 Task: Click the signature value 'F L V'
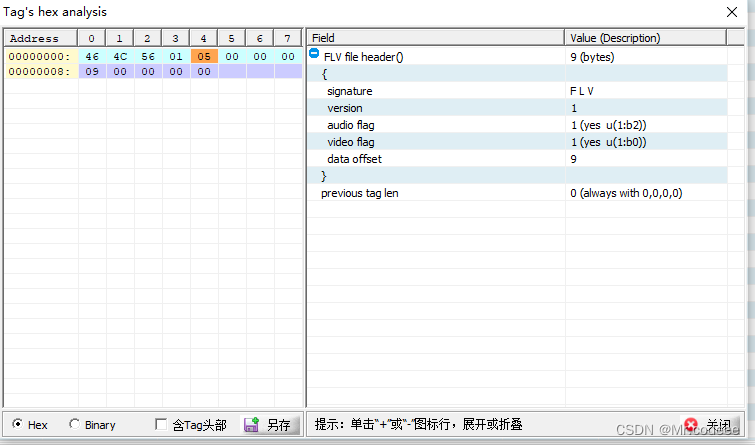click(582, 91)
